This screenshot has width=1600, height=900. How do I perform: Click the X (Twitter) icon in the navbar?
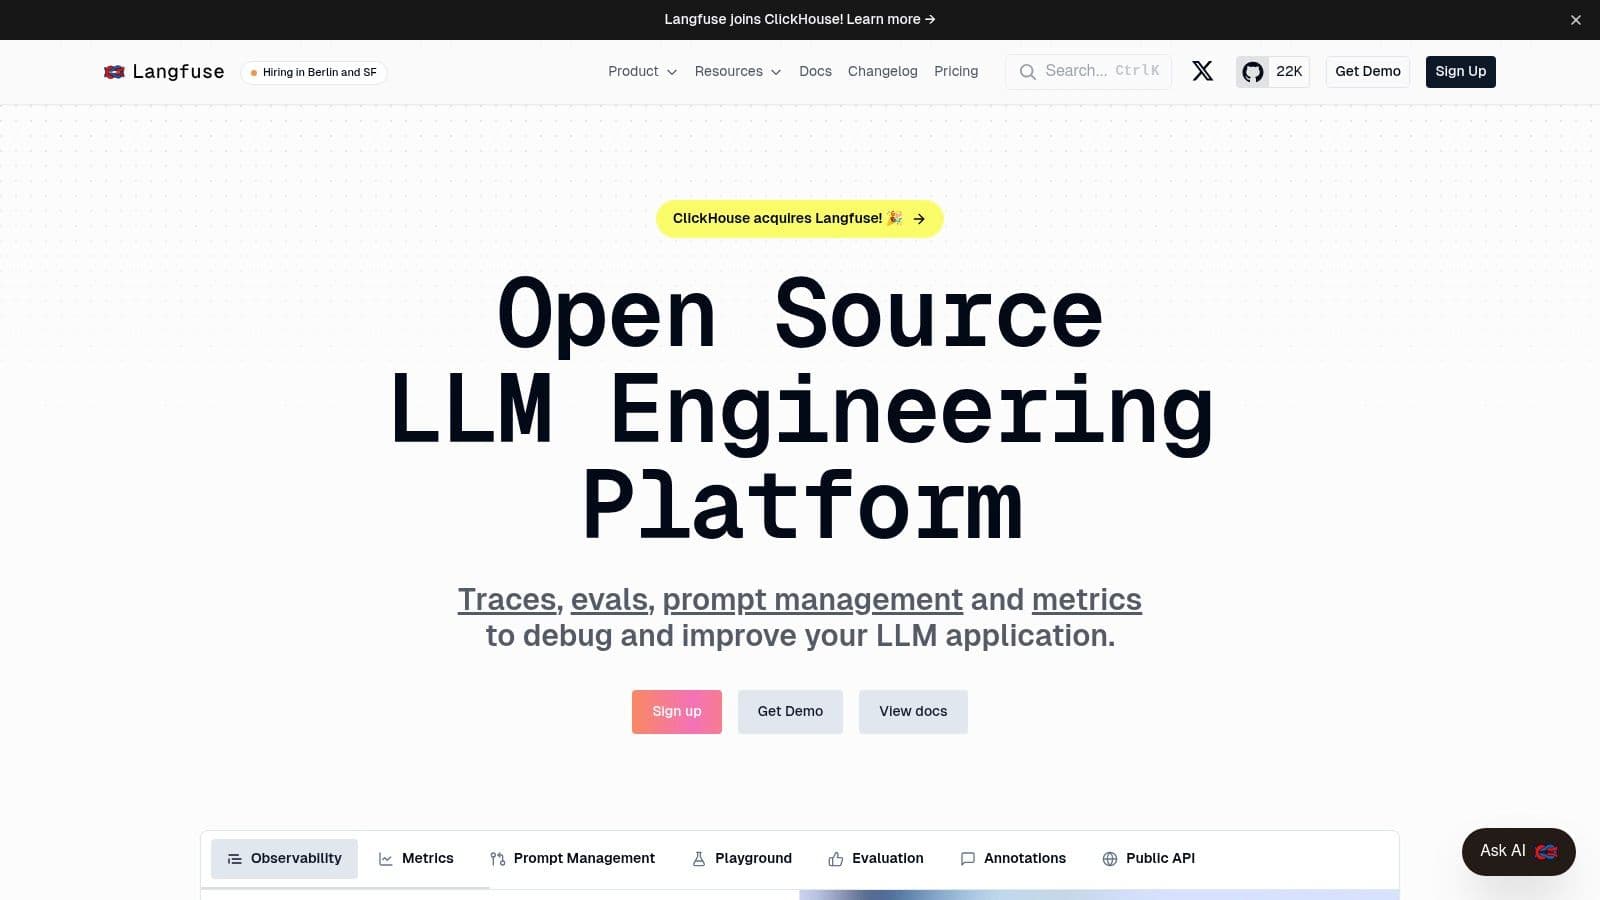[1202, 71]
